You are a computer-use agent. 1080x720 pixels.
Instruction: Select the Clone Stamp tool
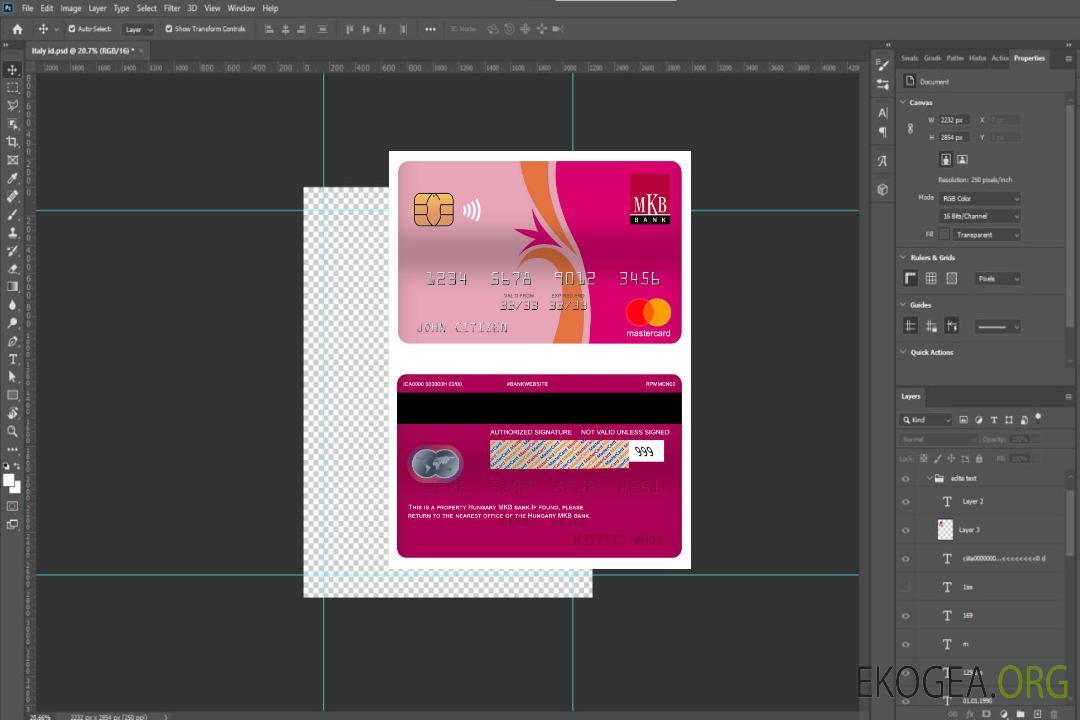click(12, 233)
